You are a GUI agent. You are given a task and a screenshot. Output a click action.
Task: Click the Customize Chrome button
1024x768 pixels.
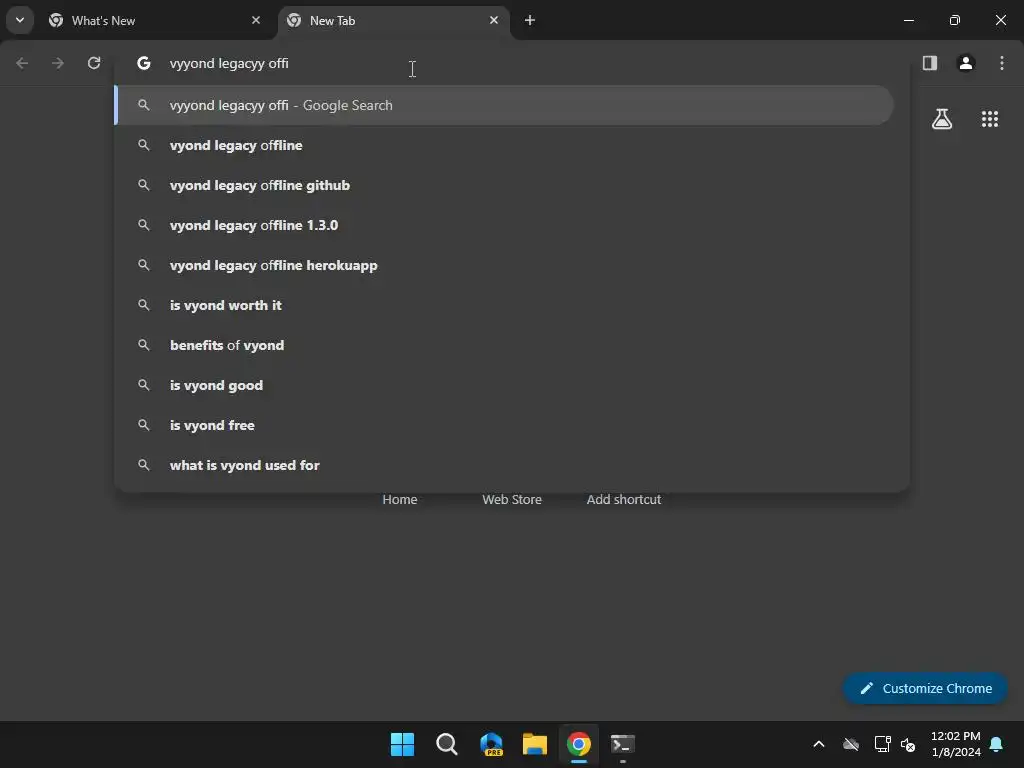tap(925, 688)
